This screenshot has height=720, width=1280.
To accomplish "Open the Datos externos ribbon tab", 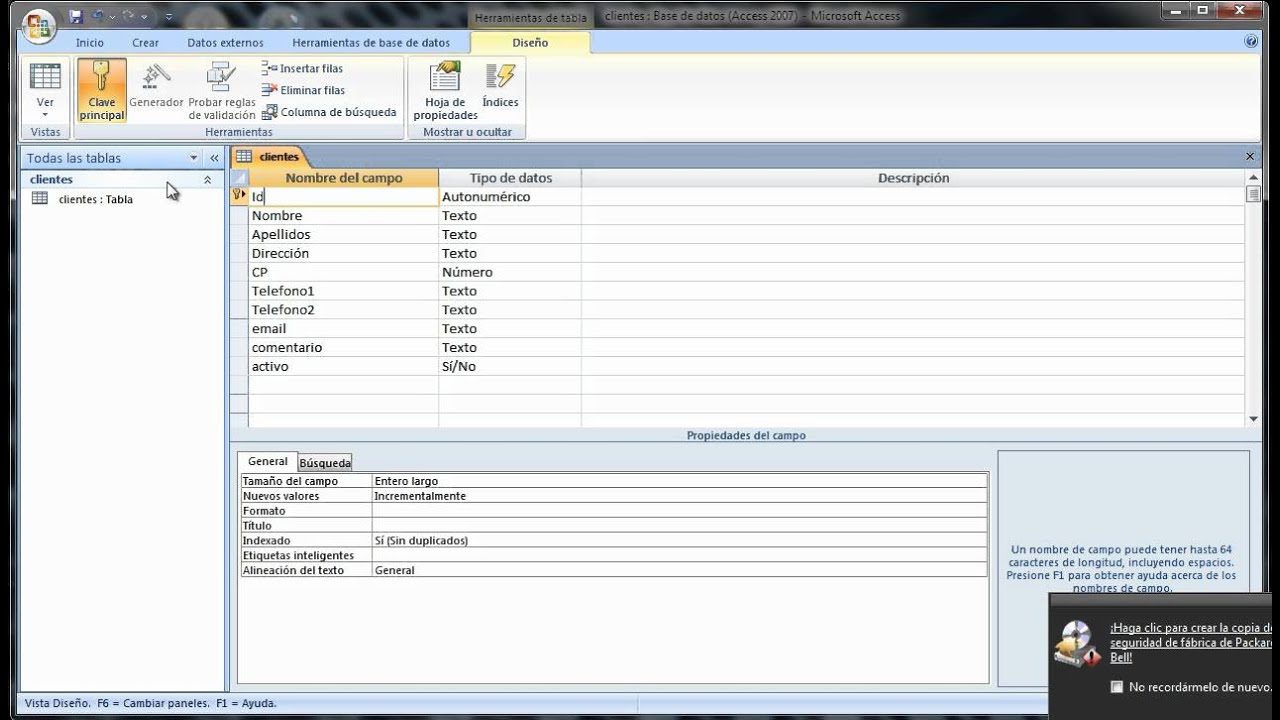I will [226, 43].
